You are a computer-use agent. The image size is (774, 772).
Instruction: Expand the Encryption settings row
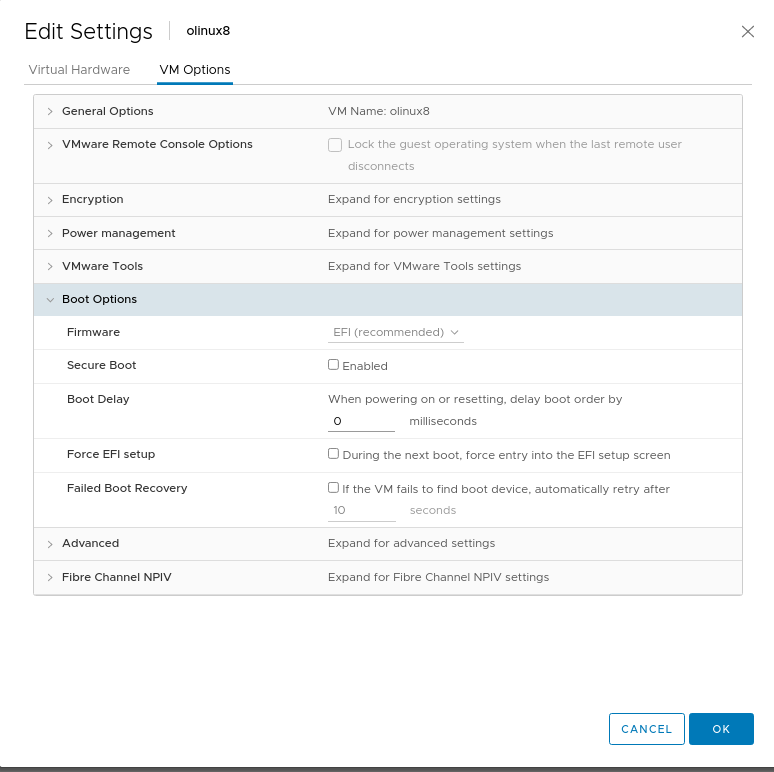tap(50, 200)
